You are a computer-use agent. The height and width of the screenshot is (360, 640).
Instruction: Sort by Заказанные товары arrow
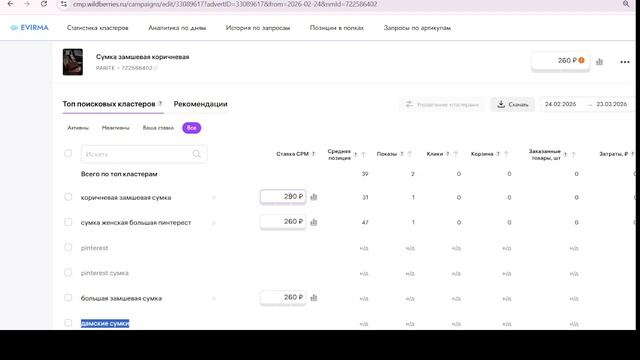click(x=573, y=154)
